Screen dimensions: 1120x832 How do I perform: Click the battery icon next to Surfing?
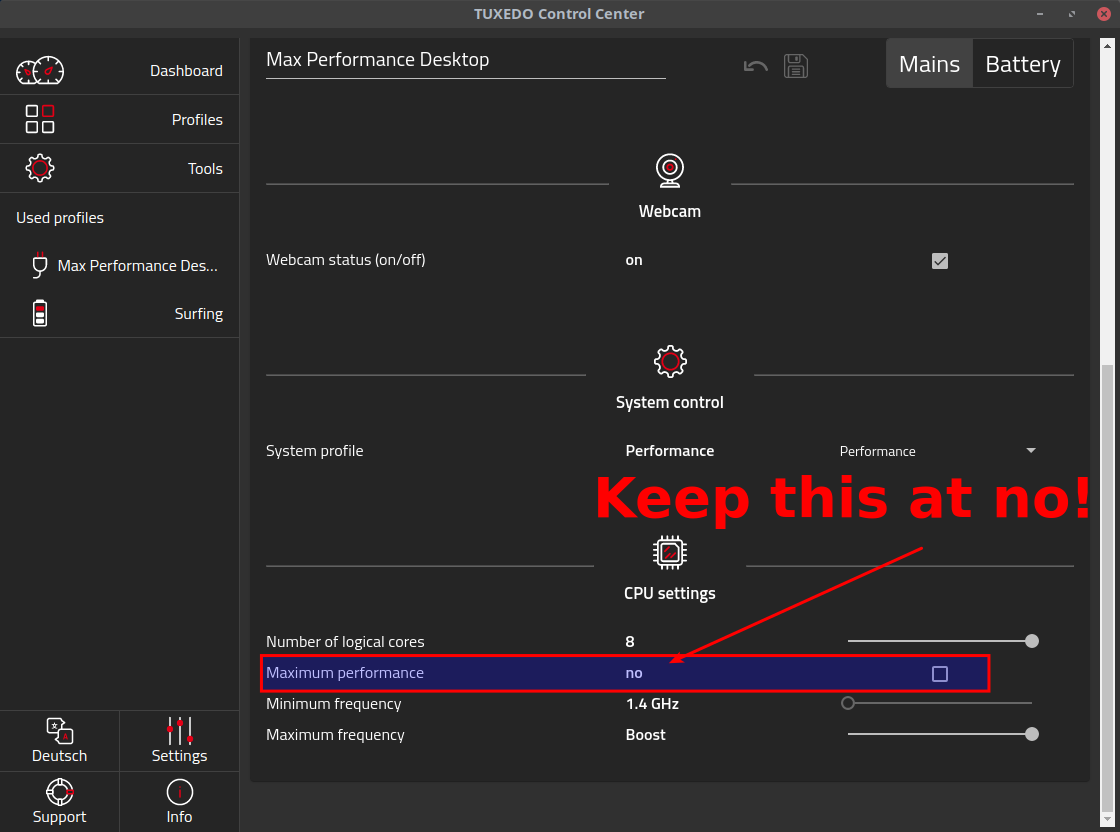(x=40, y=314)
